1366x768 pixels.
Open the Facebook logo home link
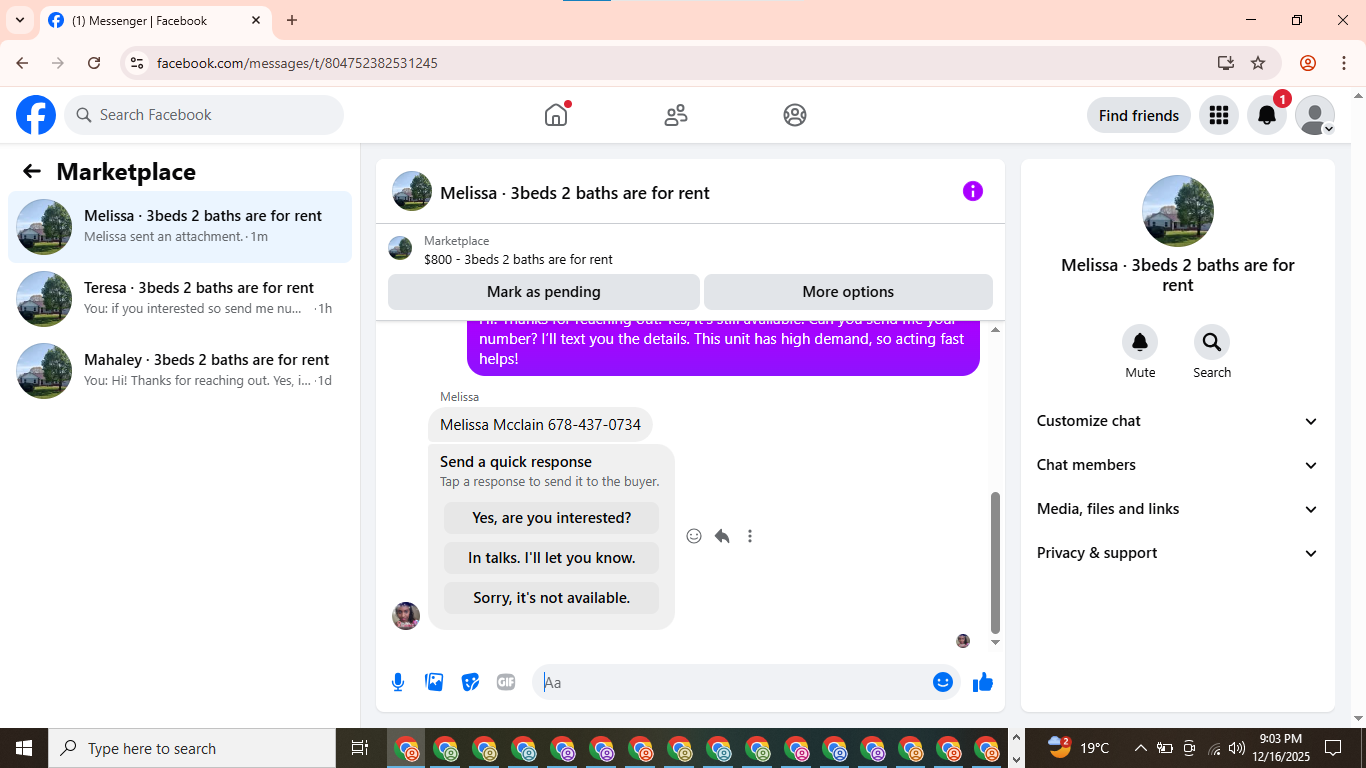(x=36, y=115)
